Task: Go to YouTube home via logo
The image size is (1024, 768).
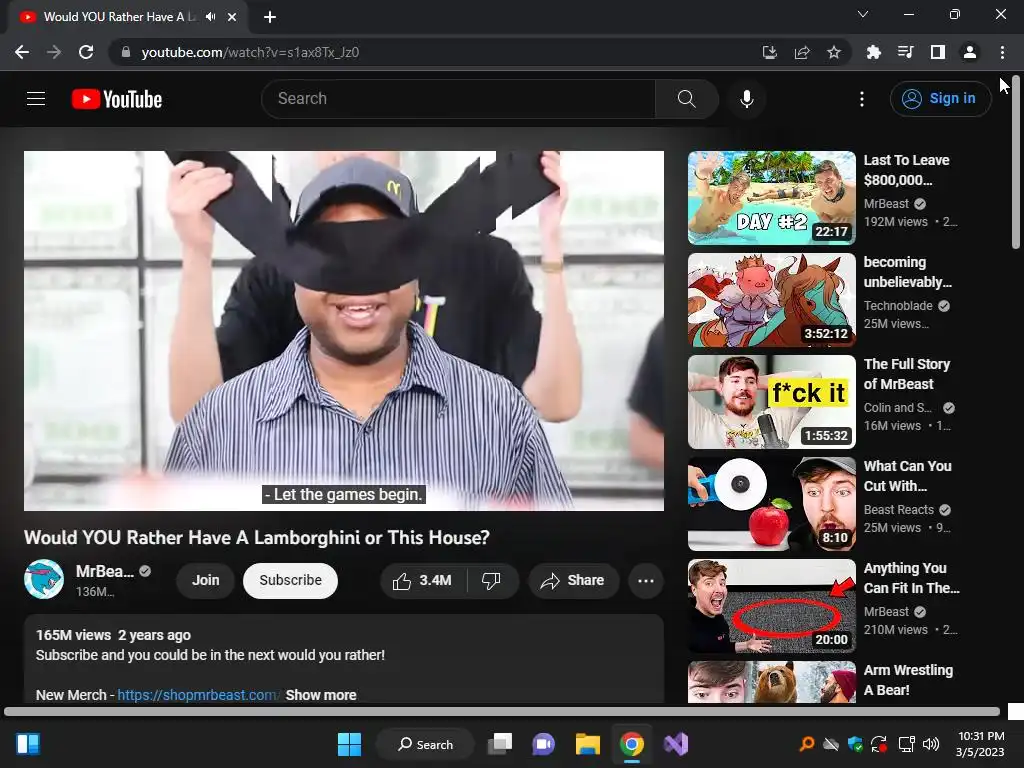Action: [117, 99]
